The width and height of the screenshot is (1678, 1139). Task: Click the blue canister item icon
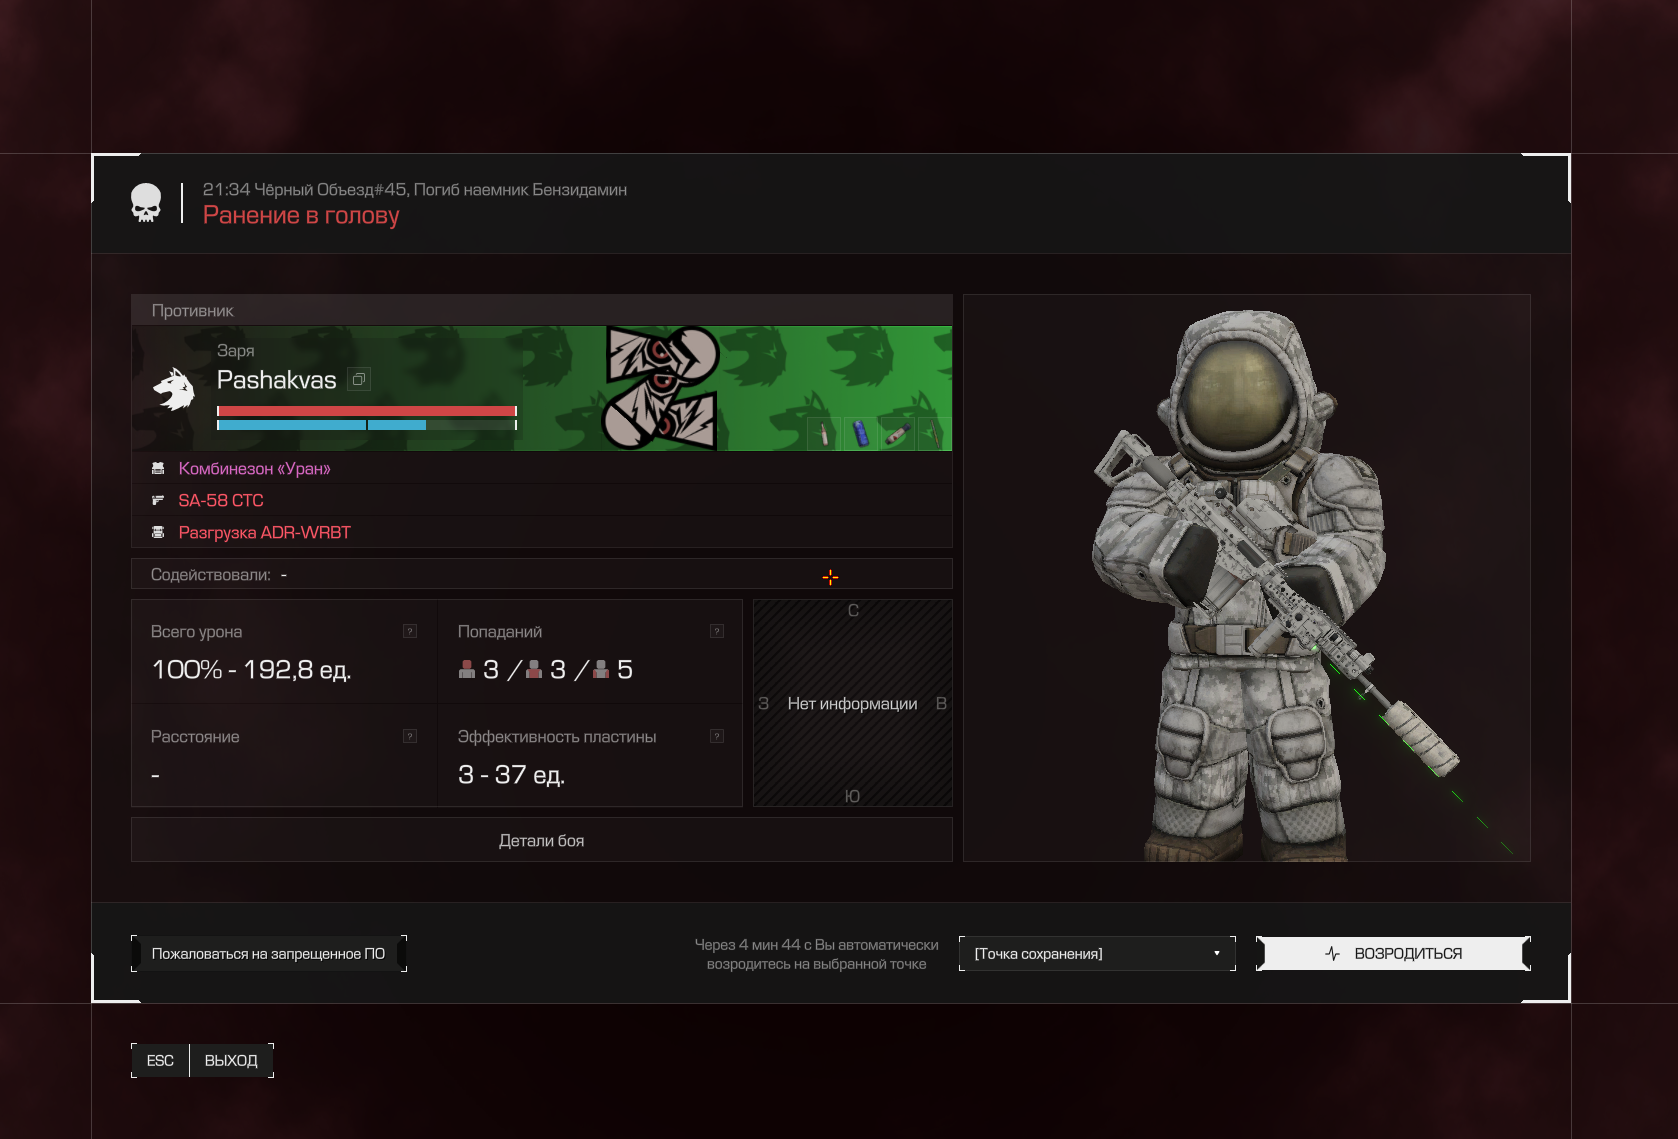click(x=860, y=434)
